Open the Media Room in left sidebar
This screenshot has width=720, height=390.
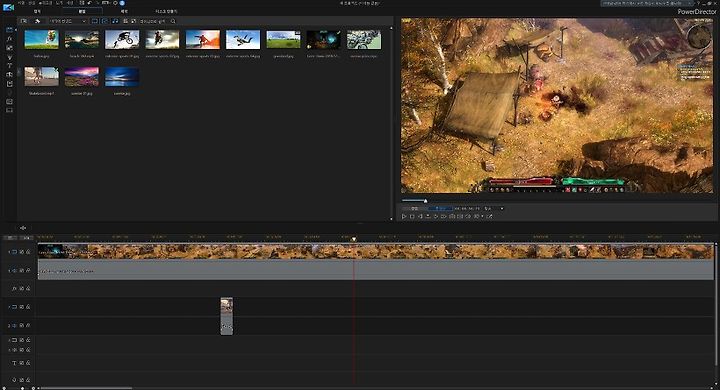click(9, 29)
